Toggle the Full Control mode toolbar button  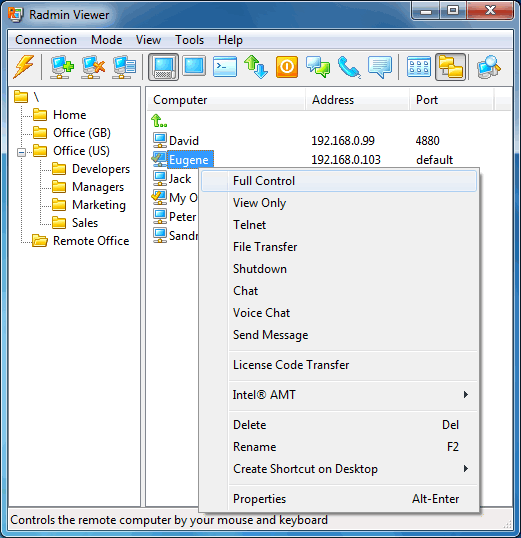[163, 67]
